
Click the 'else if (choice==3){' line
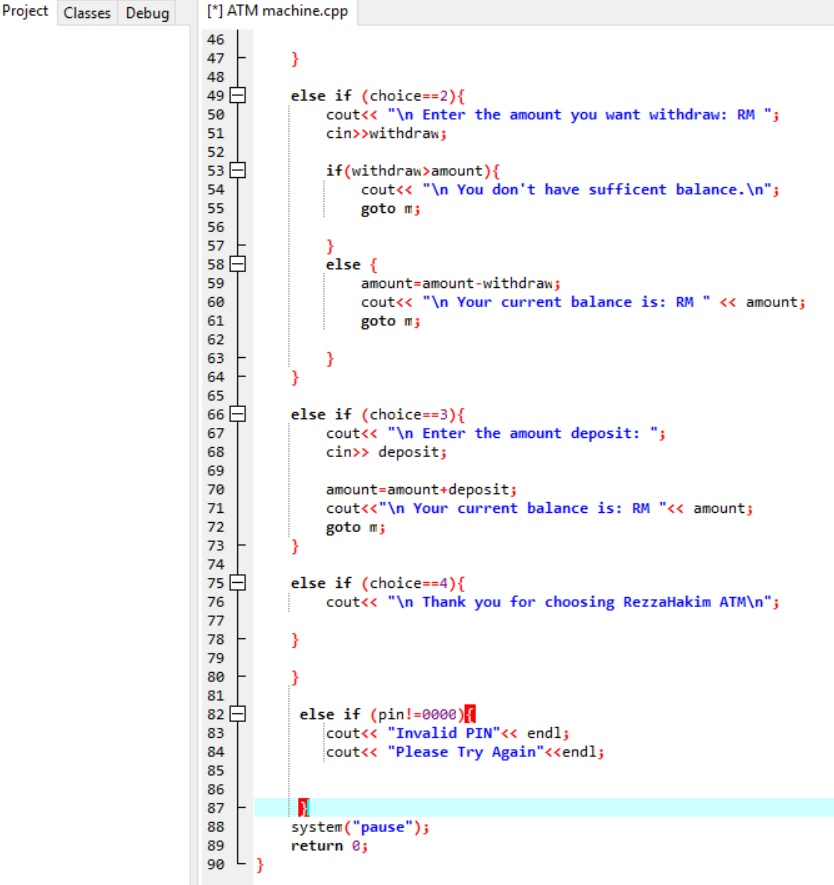[378, 414]
